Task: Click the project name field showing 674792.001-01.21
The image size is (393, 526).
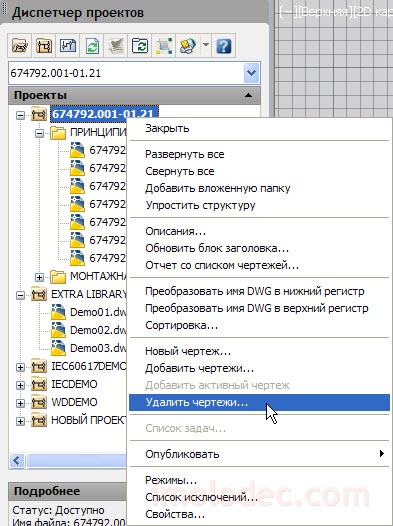Action: (126, 73)
